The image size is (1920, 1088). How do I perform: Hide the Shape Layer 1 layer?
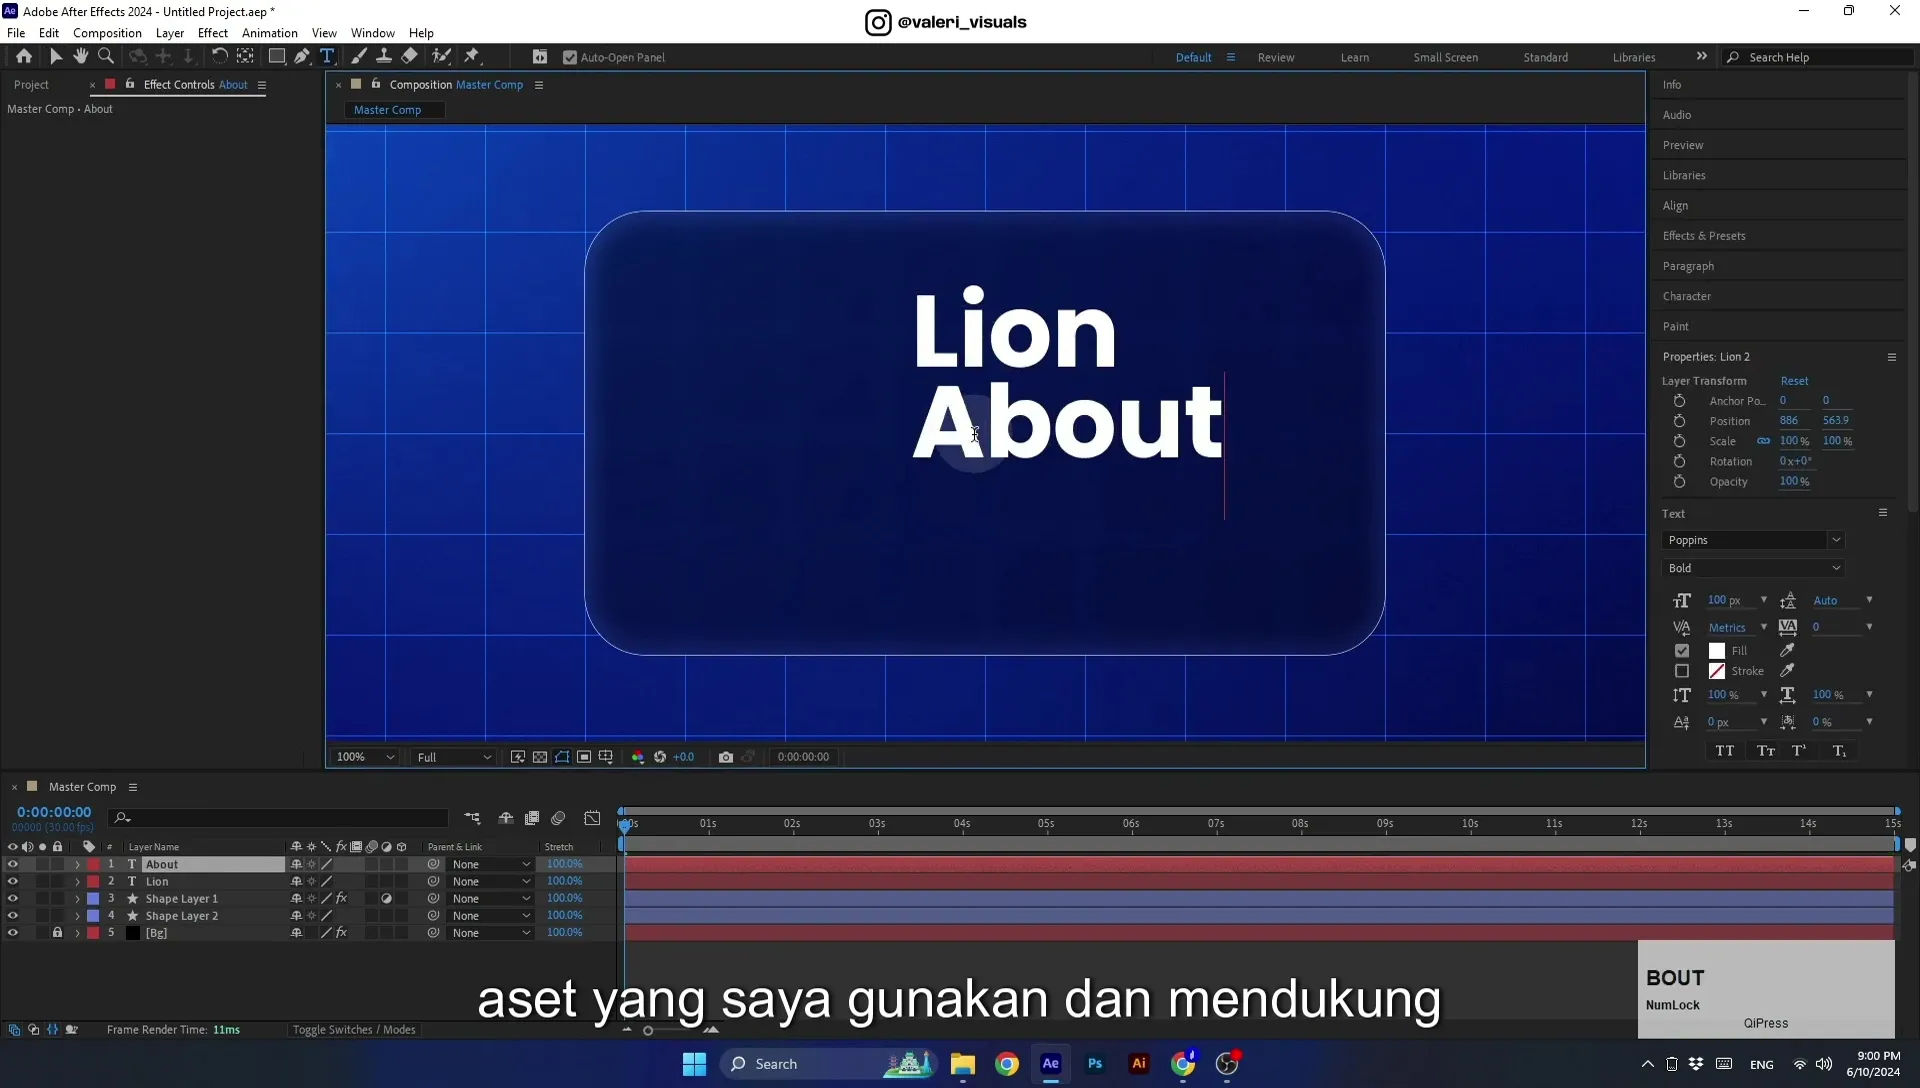tap(12, 899)
